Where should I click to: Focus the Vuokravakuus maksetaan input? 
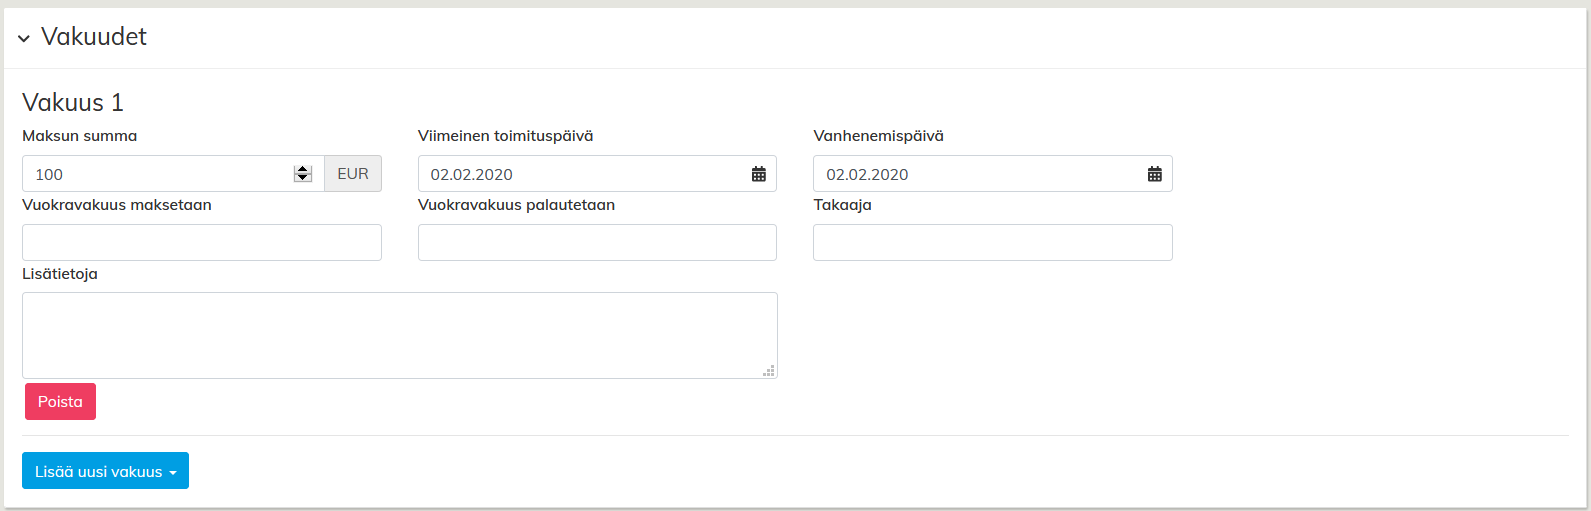[202, 243]
